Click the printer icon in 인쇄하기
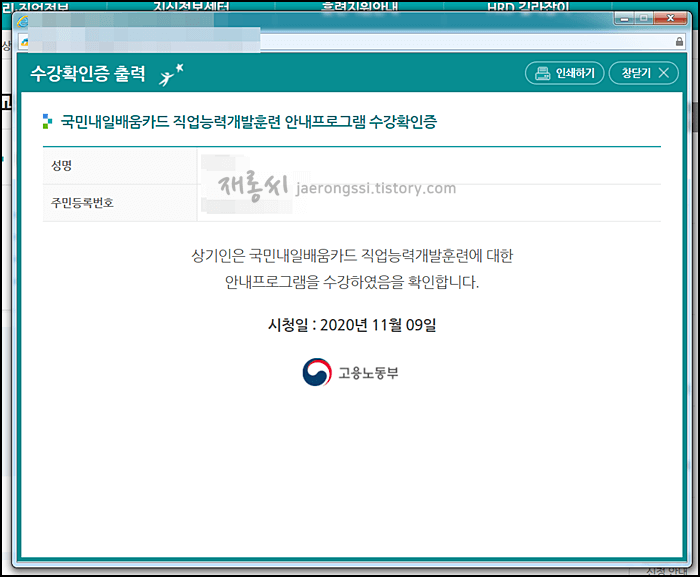 [x=542, y=73]
